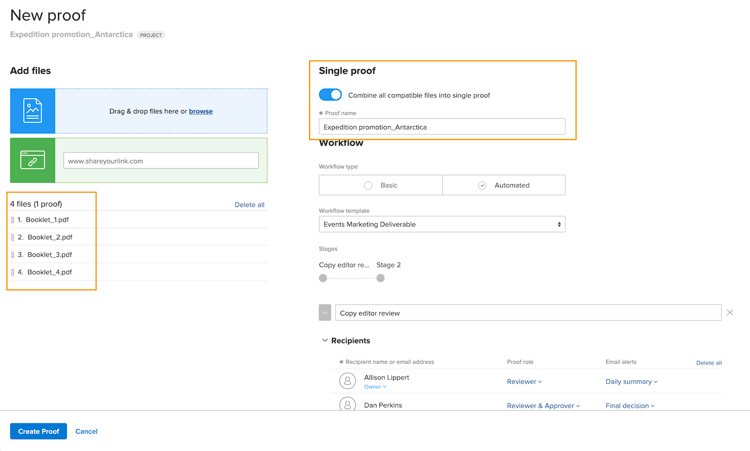Screen dimensions: 750x451
Task: Open the Daily summary email alerts dropdown
Action: tap(631, 381)
